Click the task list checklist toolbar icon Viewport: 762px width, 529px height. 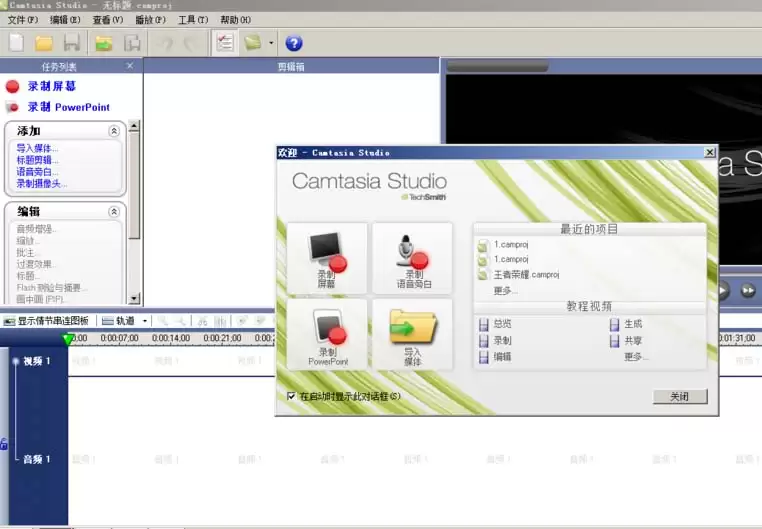pos(225,43)
